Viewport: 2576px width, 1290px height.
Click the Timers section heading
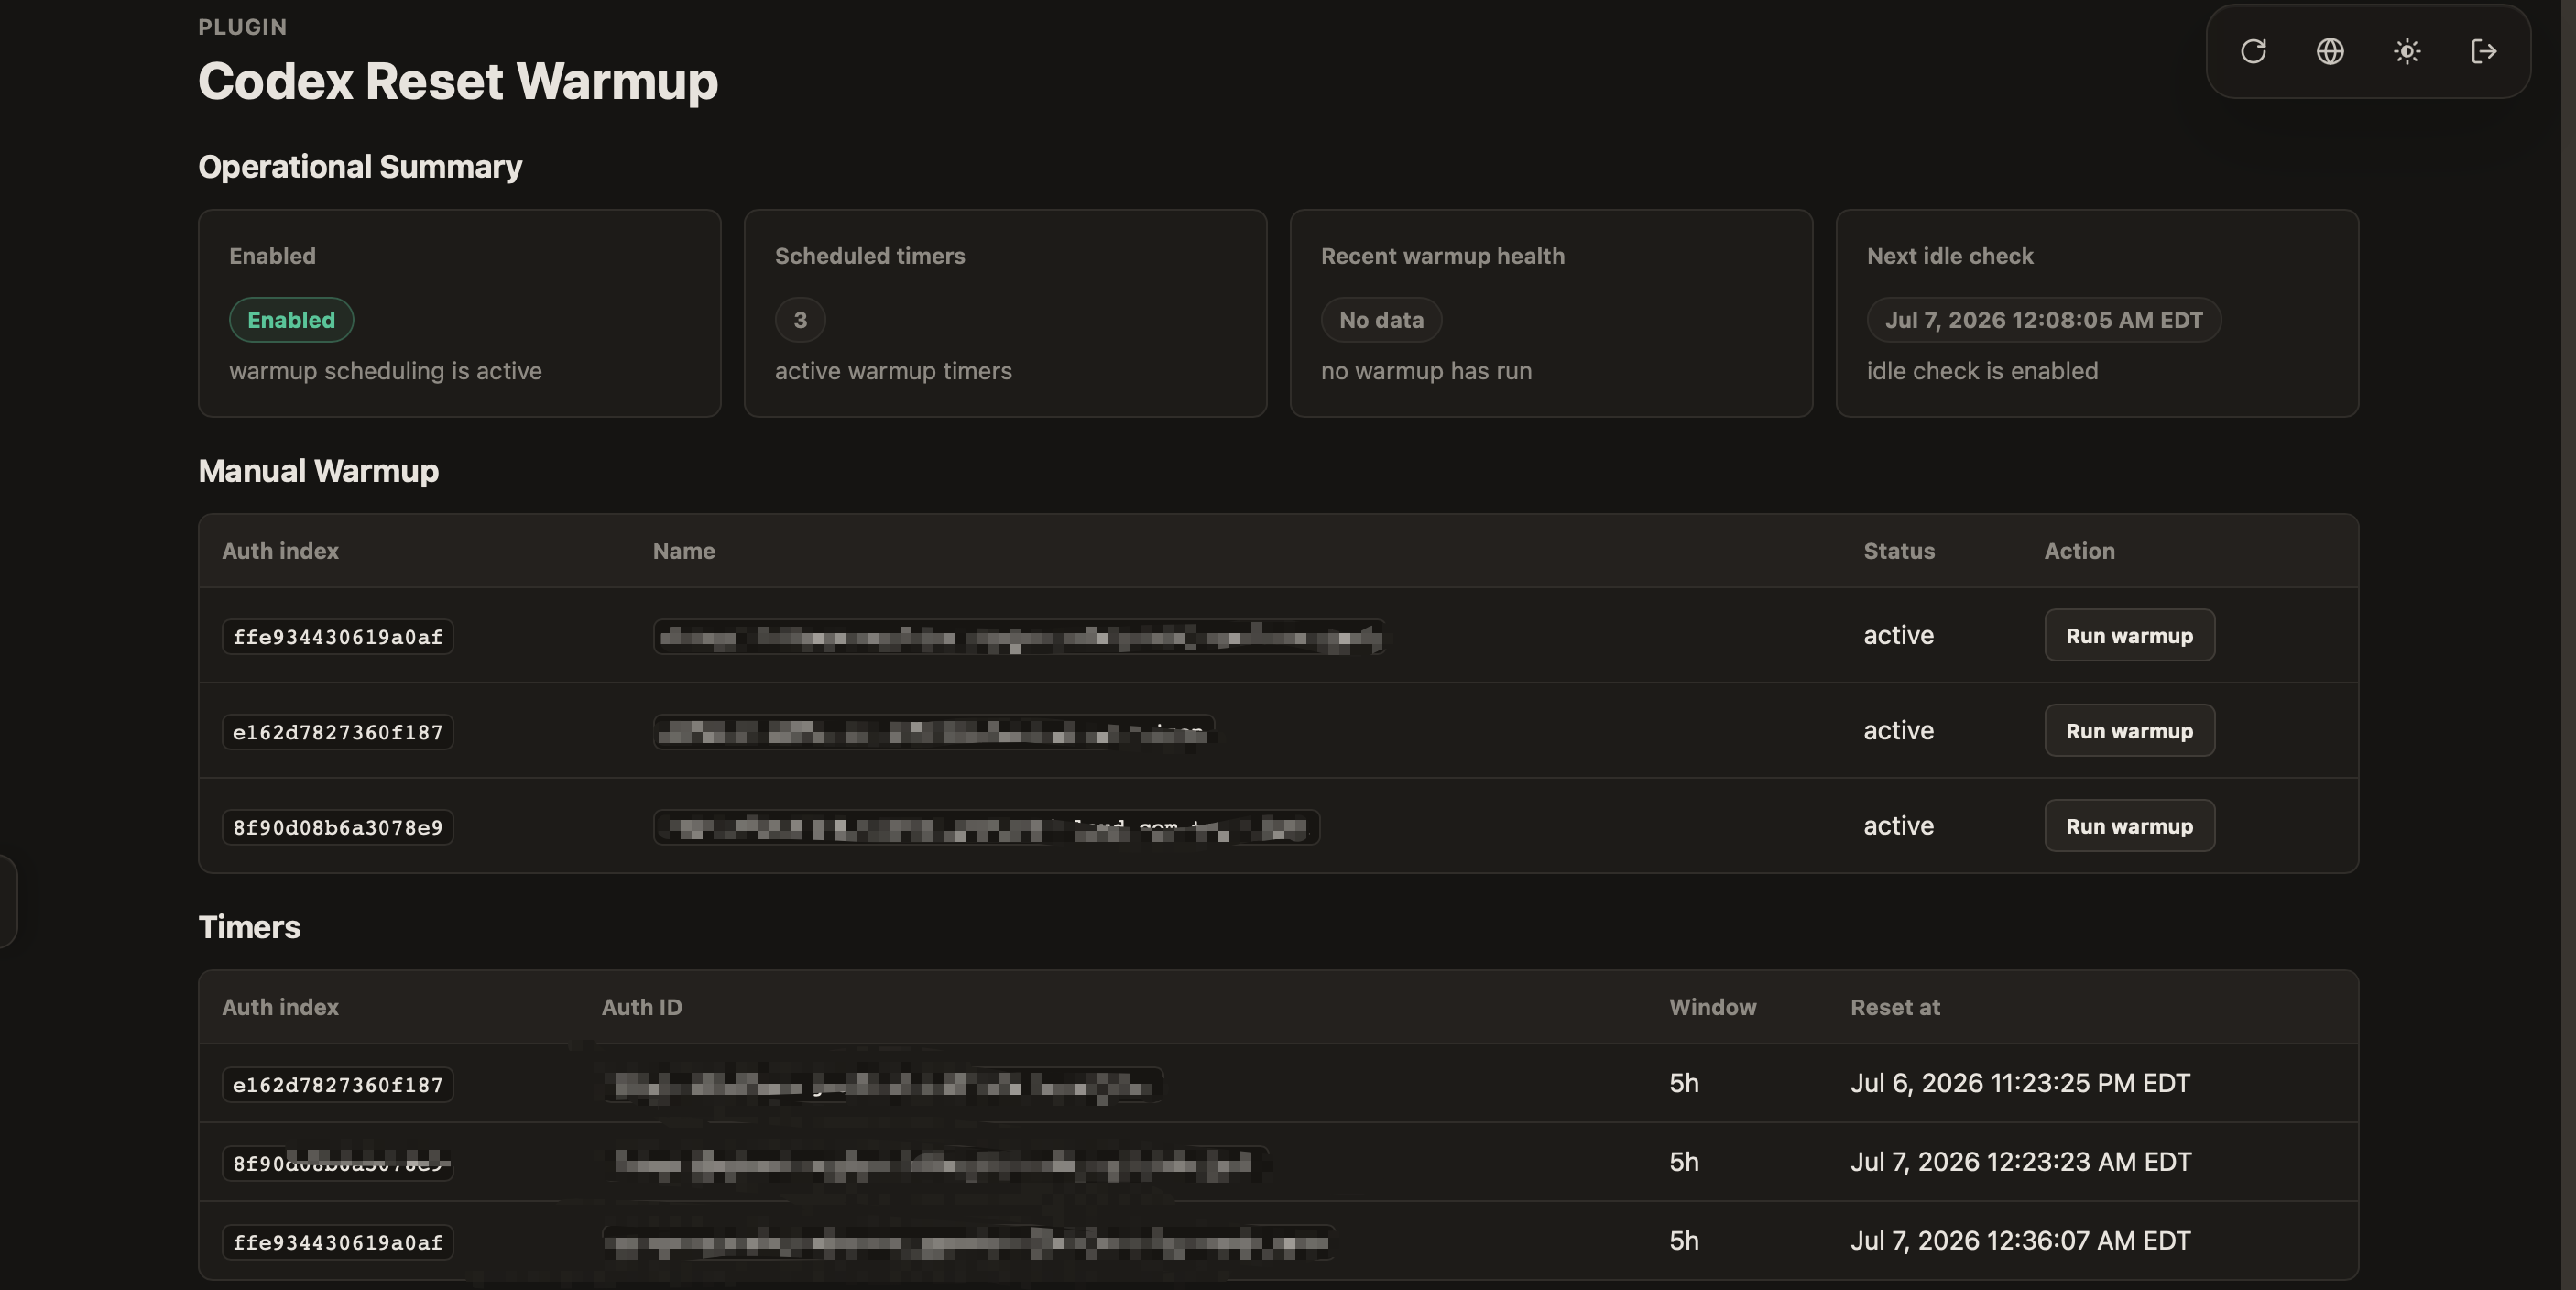click(249, 927)
